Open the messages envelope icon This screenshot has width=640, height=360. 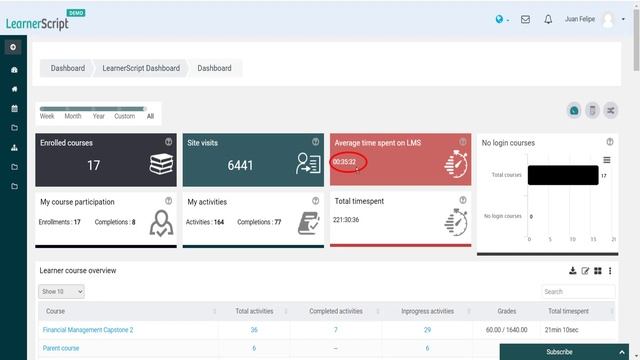[525, 19]
